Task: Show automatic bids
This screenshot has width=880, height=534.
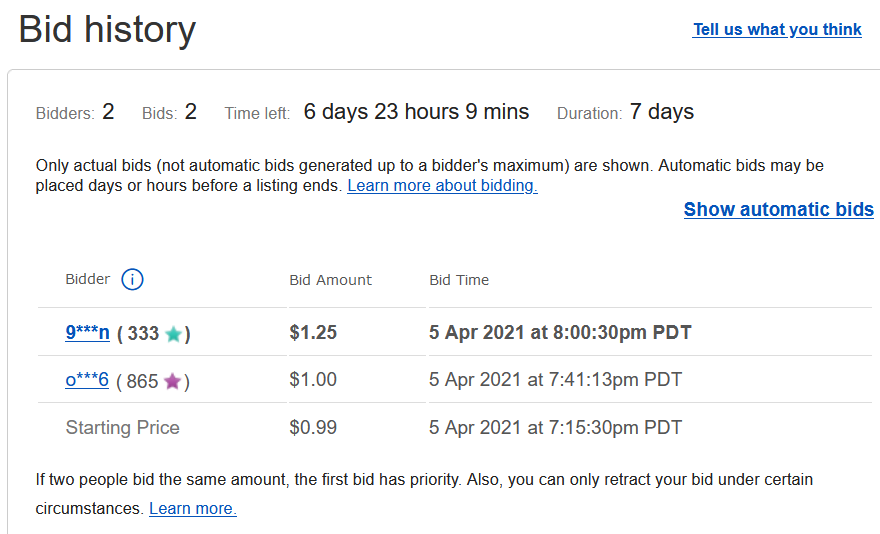Action: click(x=778, y=210)
